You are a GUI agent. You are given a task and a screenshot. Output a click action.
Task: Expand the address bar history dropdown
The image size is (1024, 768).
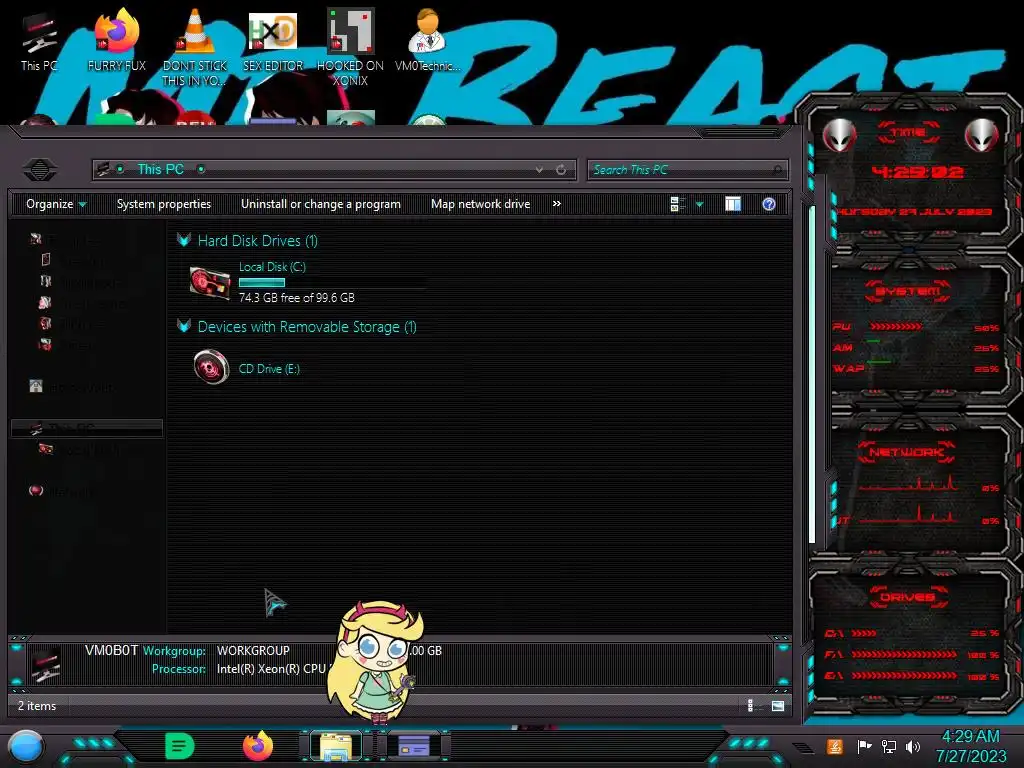[x=539, y=170]
